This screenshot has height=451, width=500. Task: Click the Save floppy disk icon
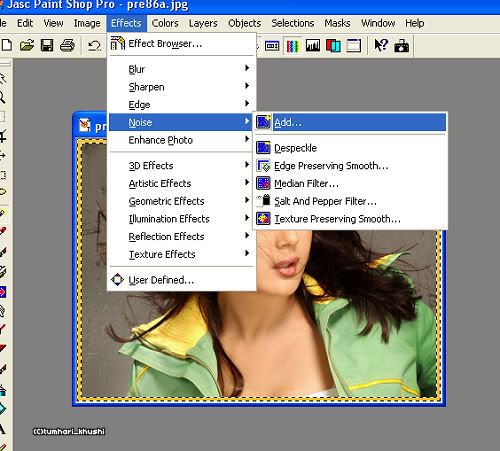[x=47, y=45]
